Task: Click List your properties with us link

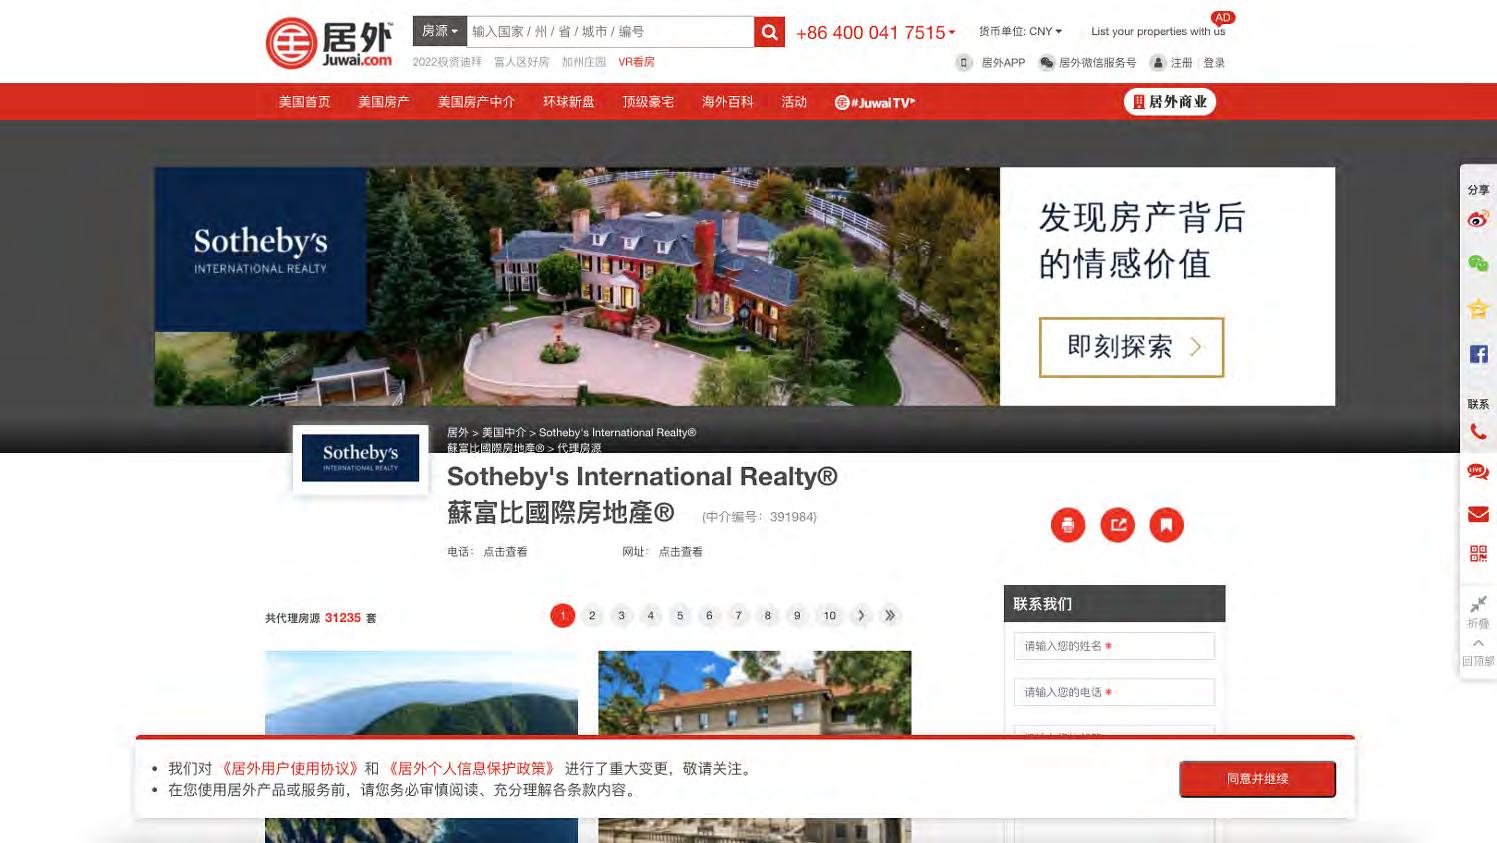Action: tap(1158, 32)
